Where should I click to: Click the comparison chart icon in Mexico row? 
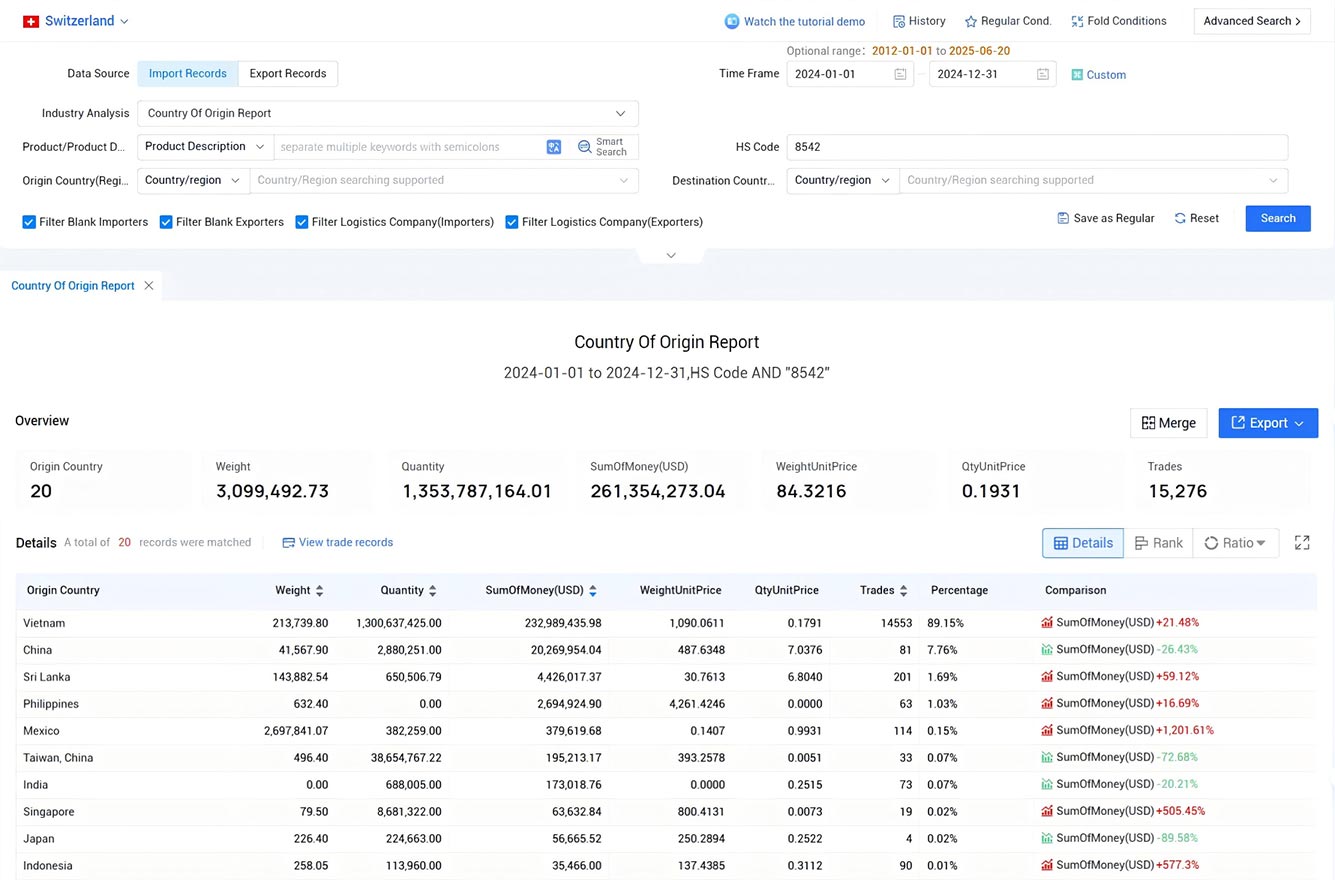pos(1047,730)
